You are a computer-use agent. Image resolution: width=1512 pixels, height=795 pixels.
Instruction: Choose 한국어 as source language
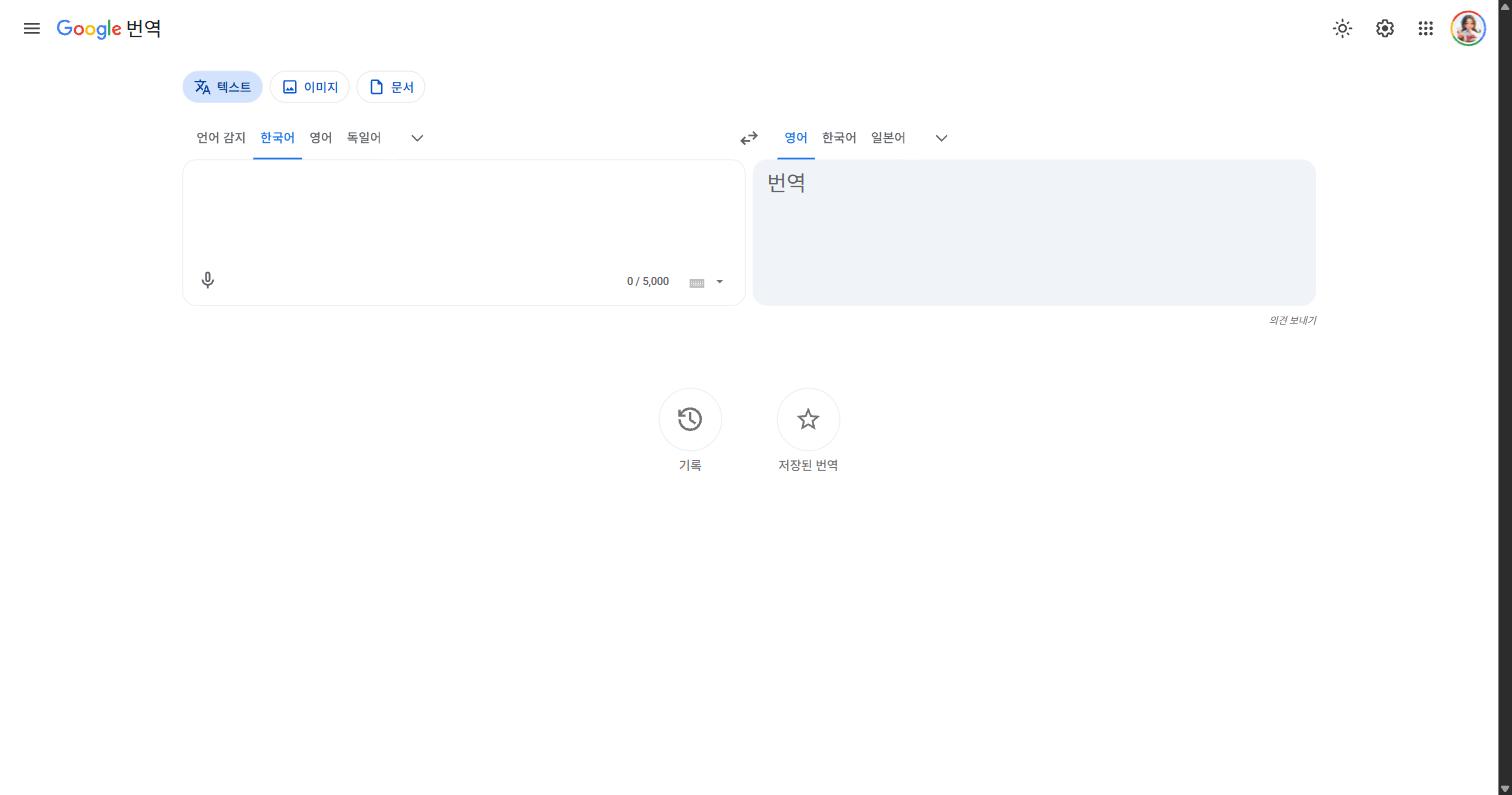[x=277, y=138]
